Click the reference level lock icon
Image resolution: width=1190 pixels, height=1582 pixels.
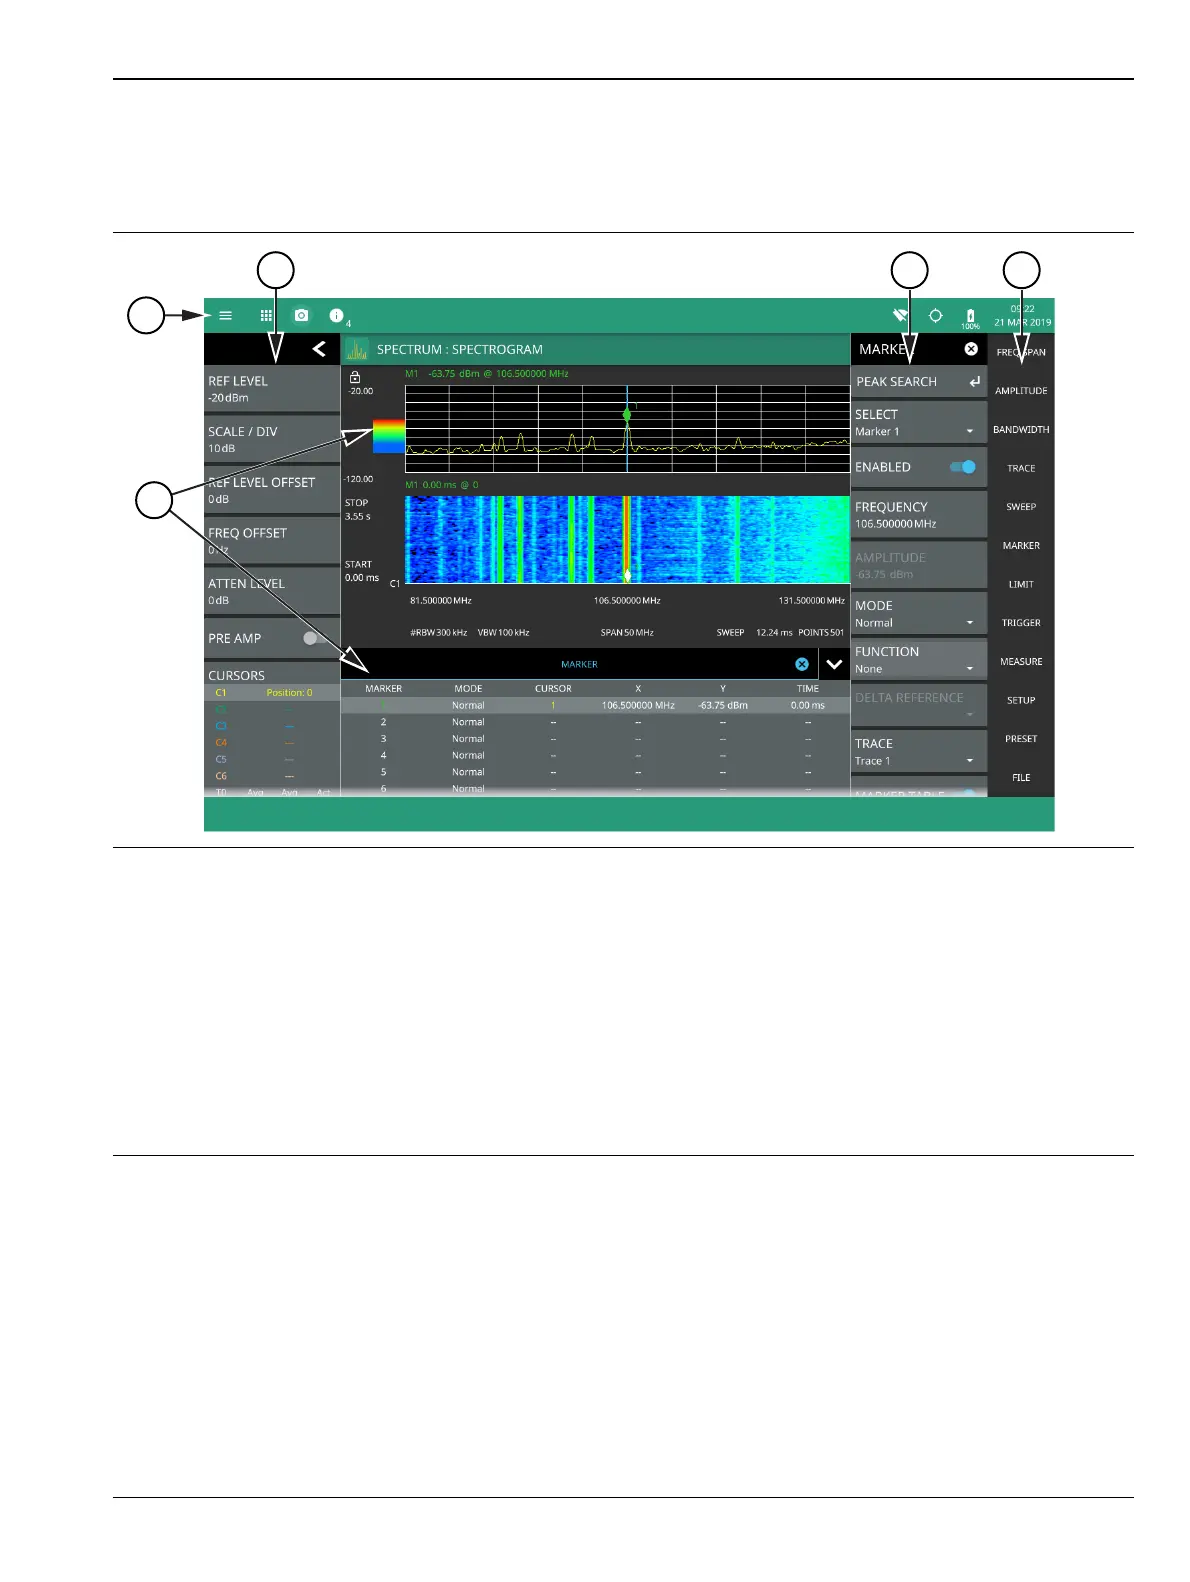coord(355,377)
